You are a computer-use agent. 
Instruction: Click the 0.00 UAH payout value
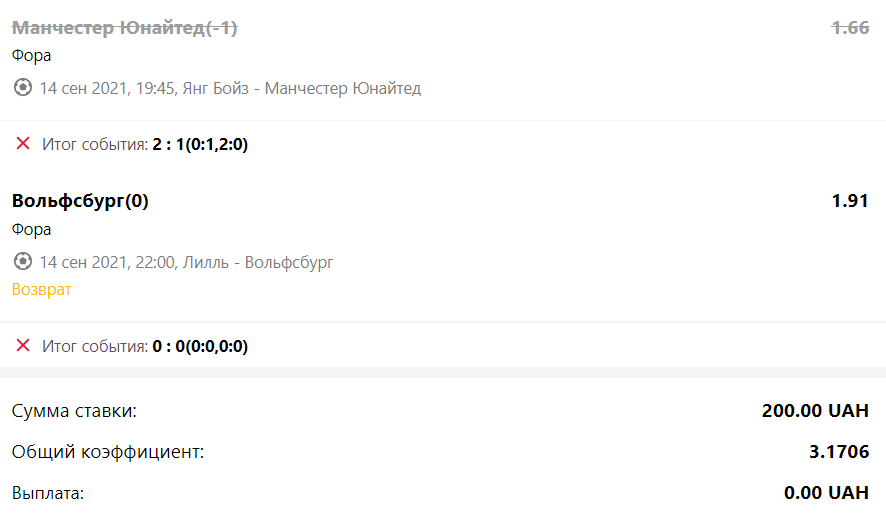pos(827,493)
